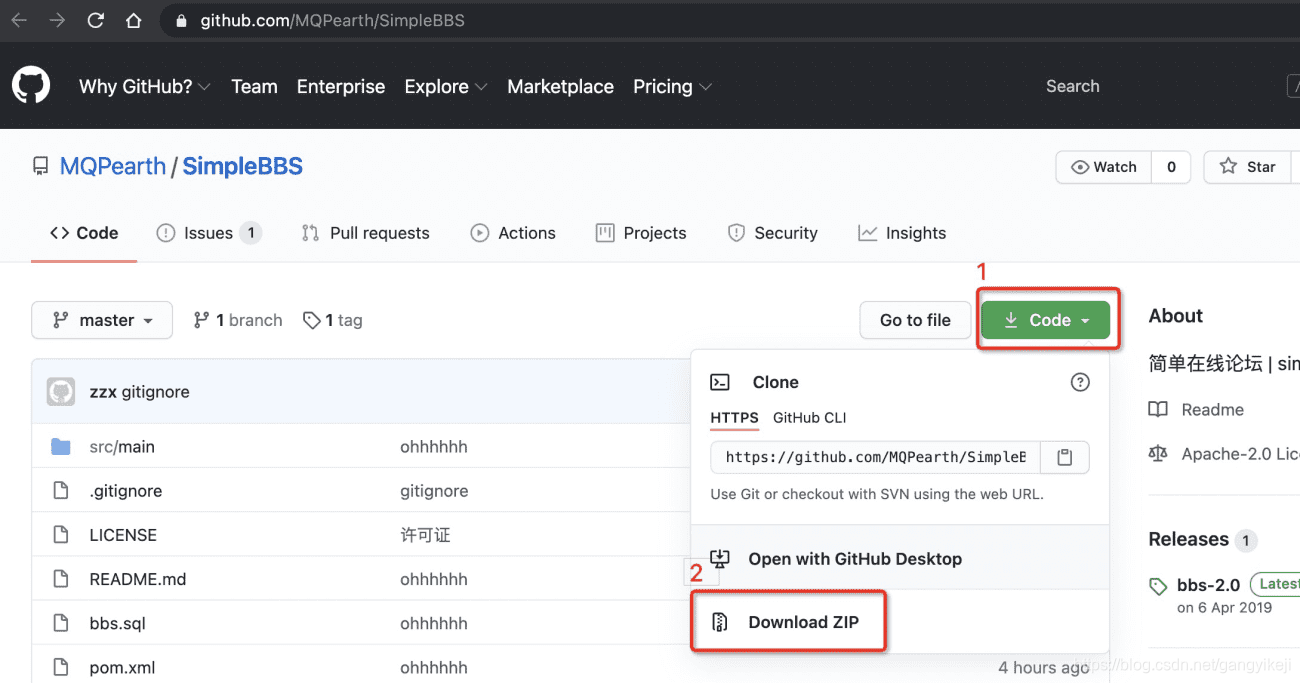Click the file icon beside LICENSE
This screenshot has width=1300, height=683.
61,535
